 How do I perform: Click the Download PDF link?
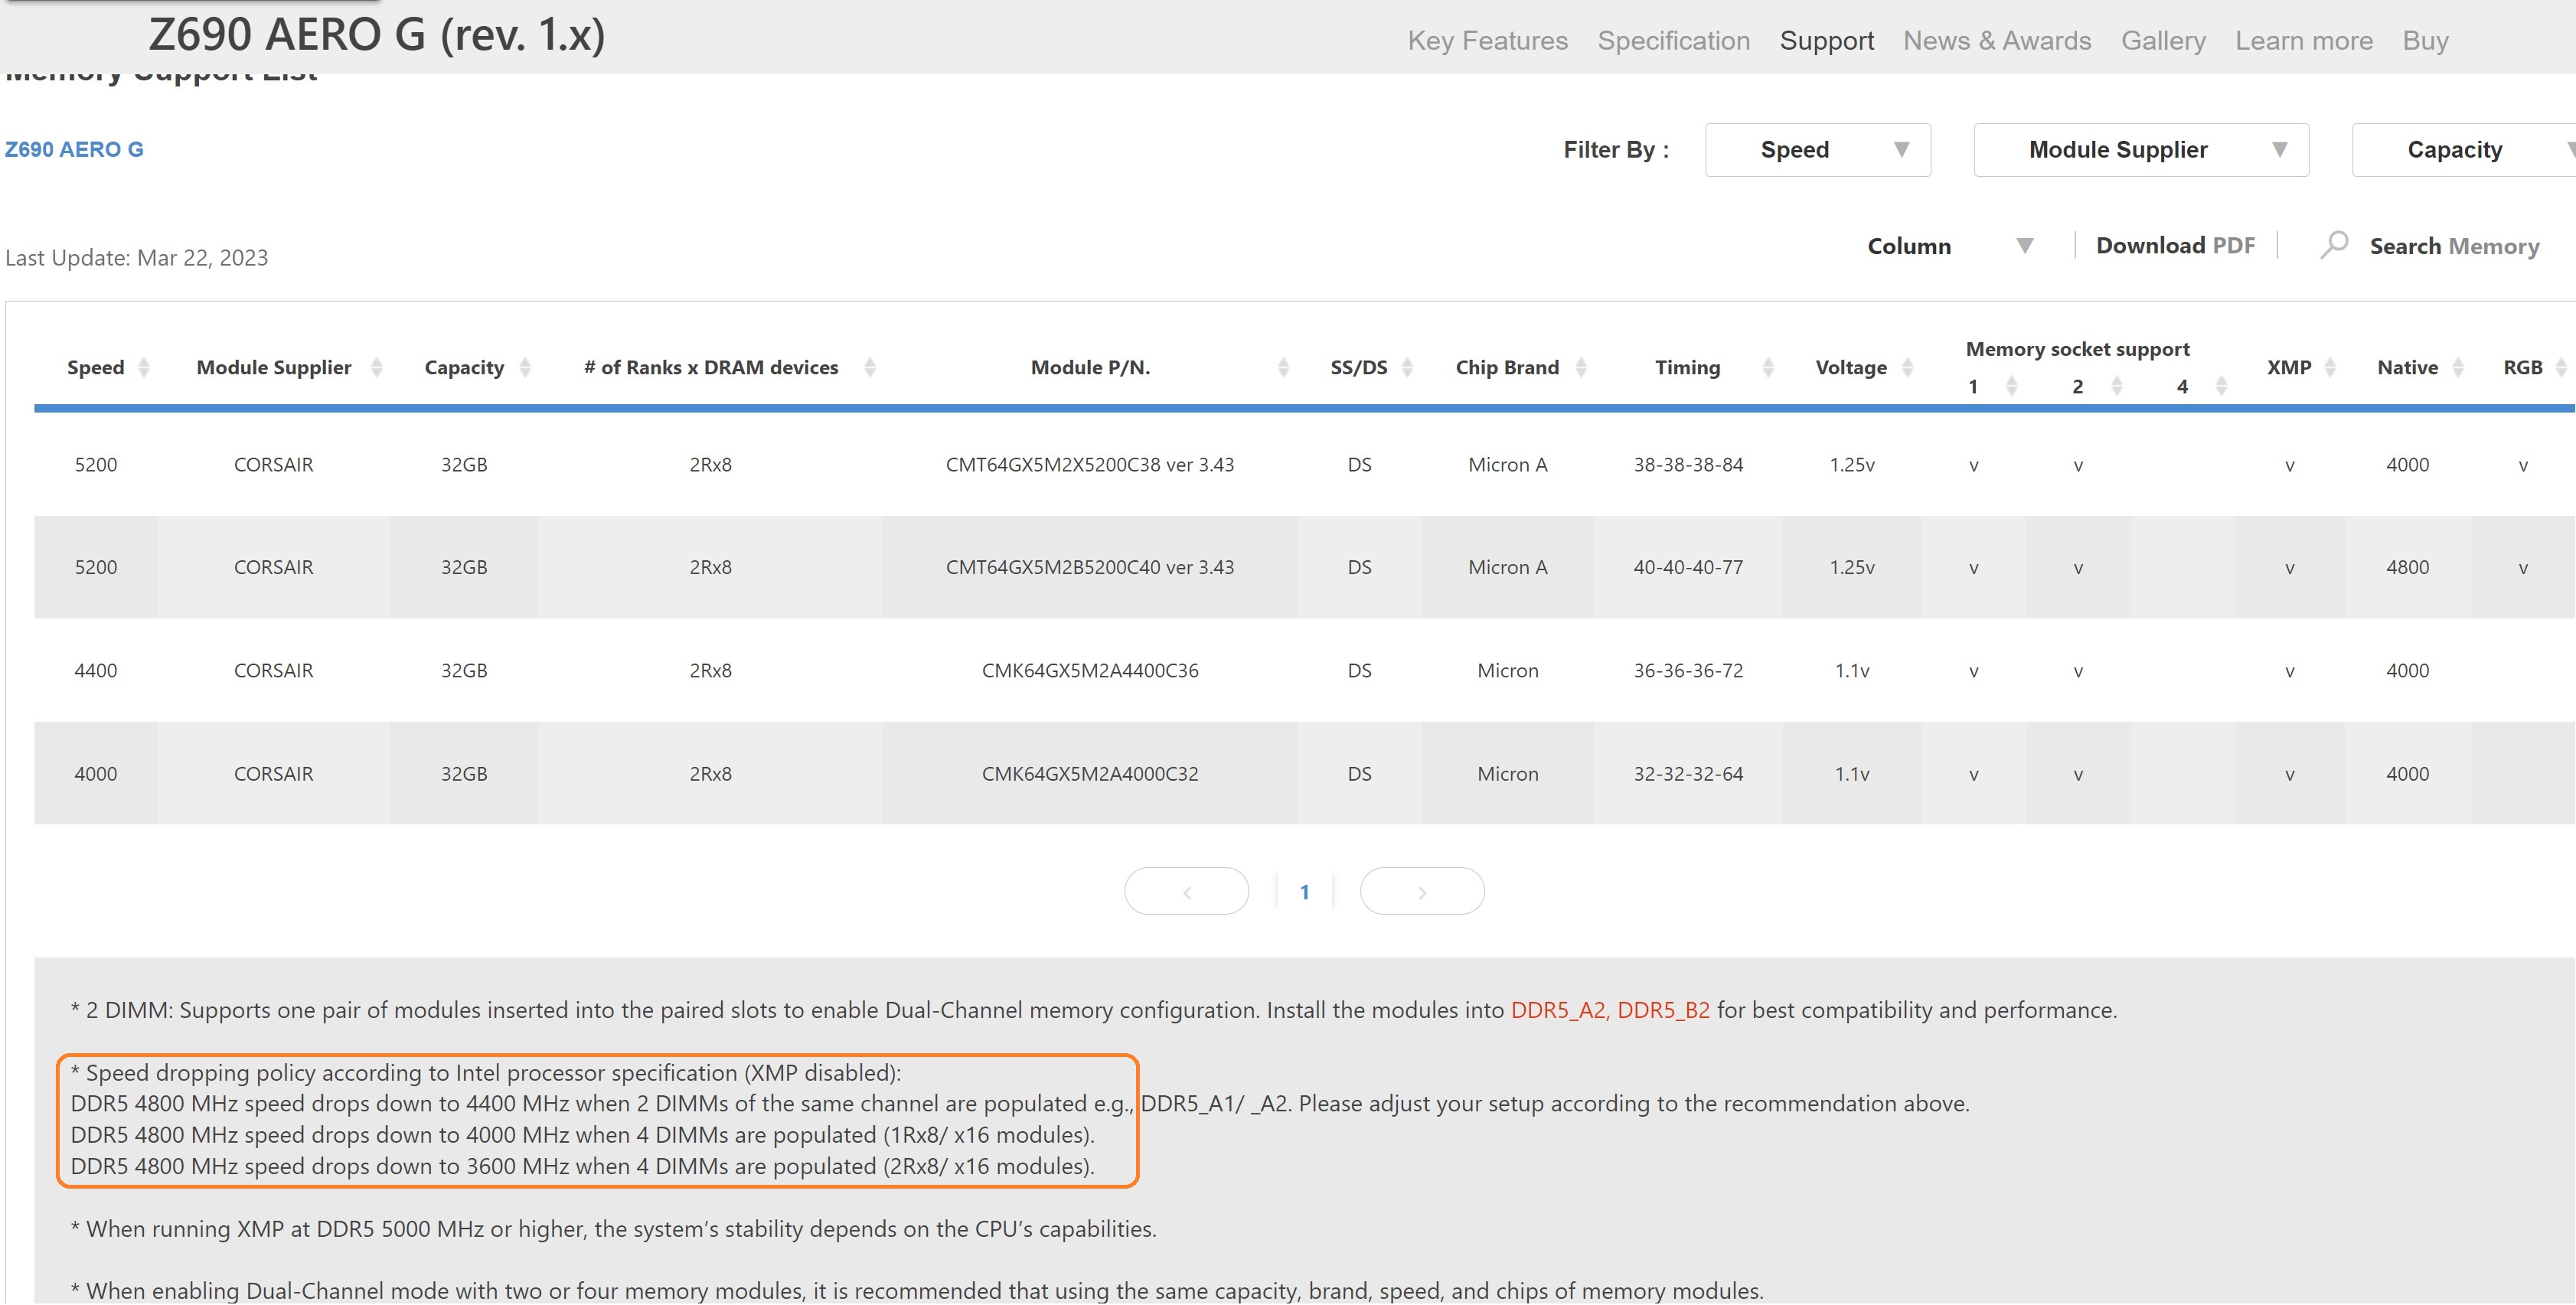[2174, 245]
